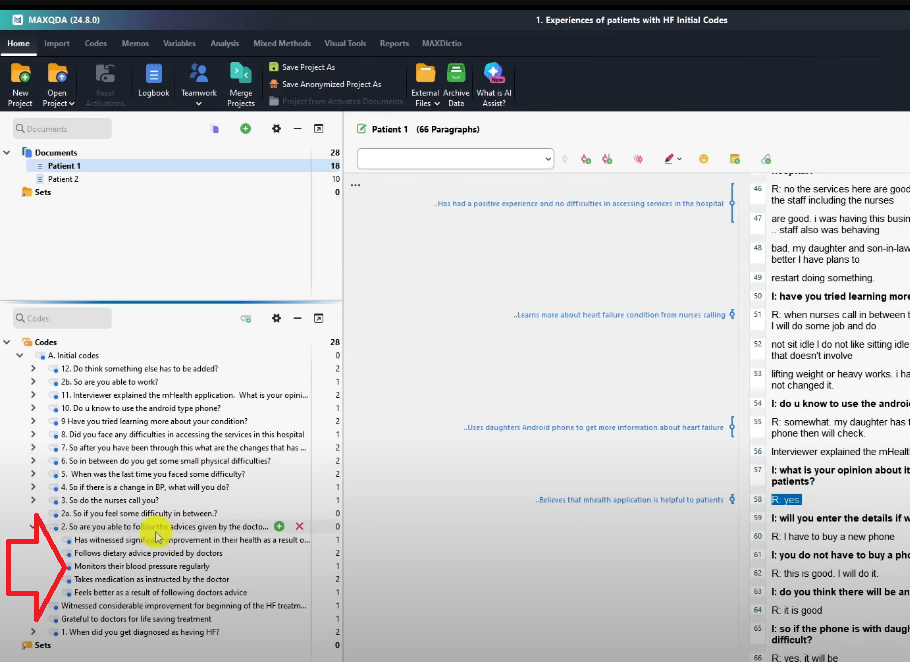Undock the Codes panel window
The image size is (910, 662).
point(319,318)
